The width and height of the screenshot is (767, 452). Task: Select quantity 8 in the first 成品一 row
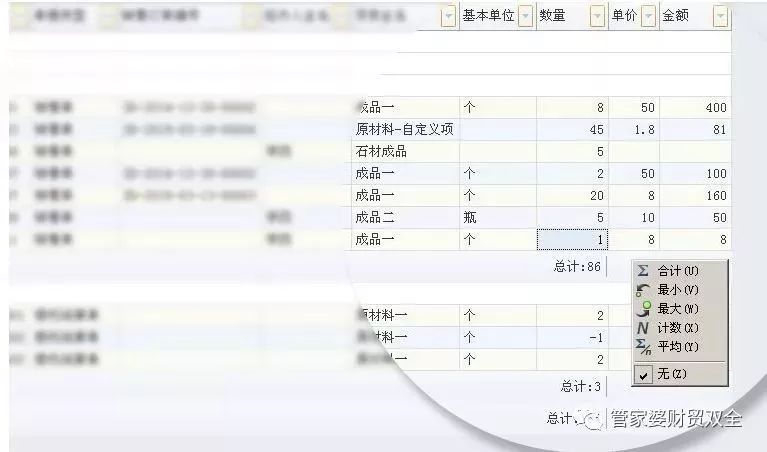572,108
